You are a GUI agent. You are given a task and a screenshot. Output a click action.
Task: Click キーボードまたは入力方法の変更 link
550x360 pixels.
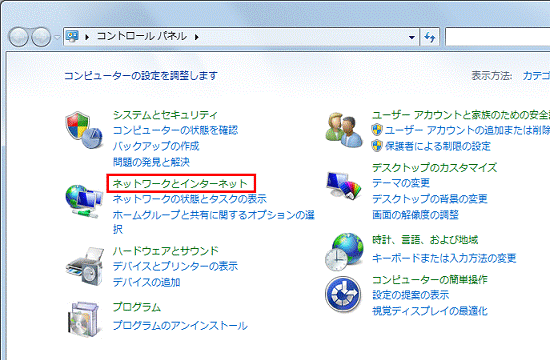[444, 258]
